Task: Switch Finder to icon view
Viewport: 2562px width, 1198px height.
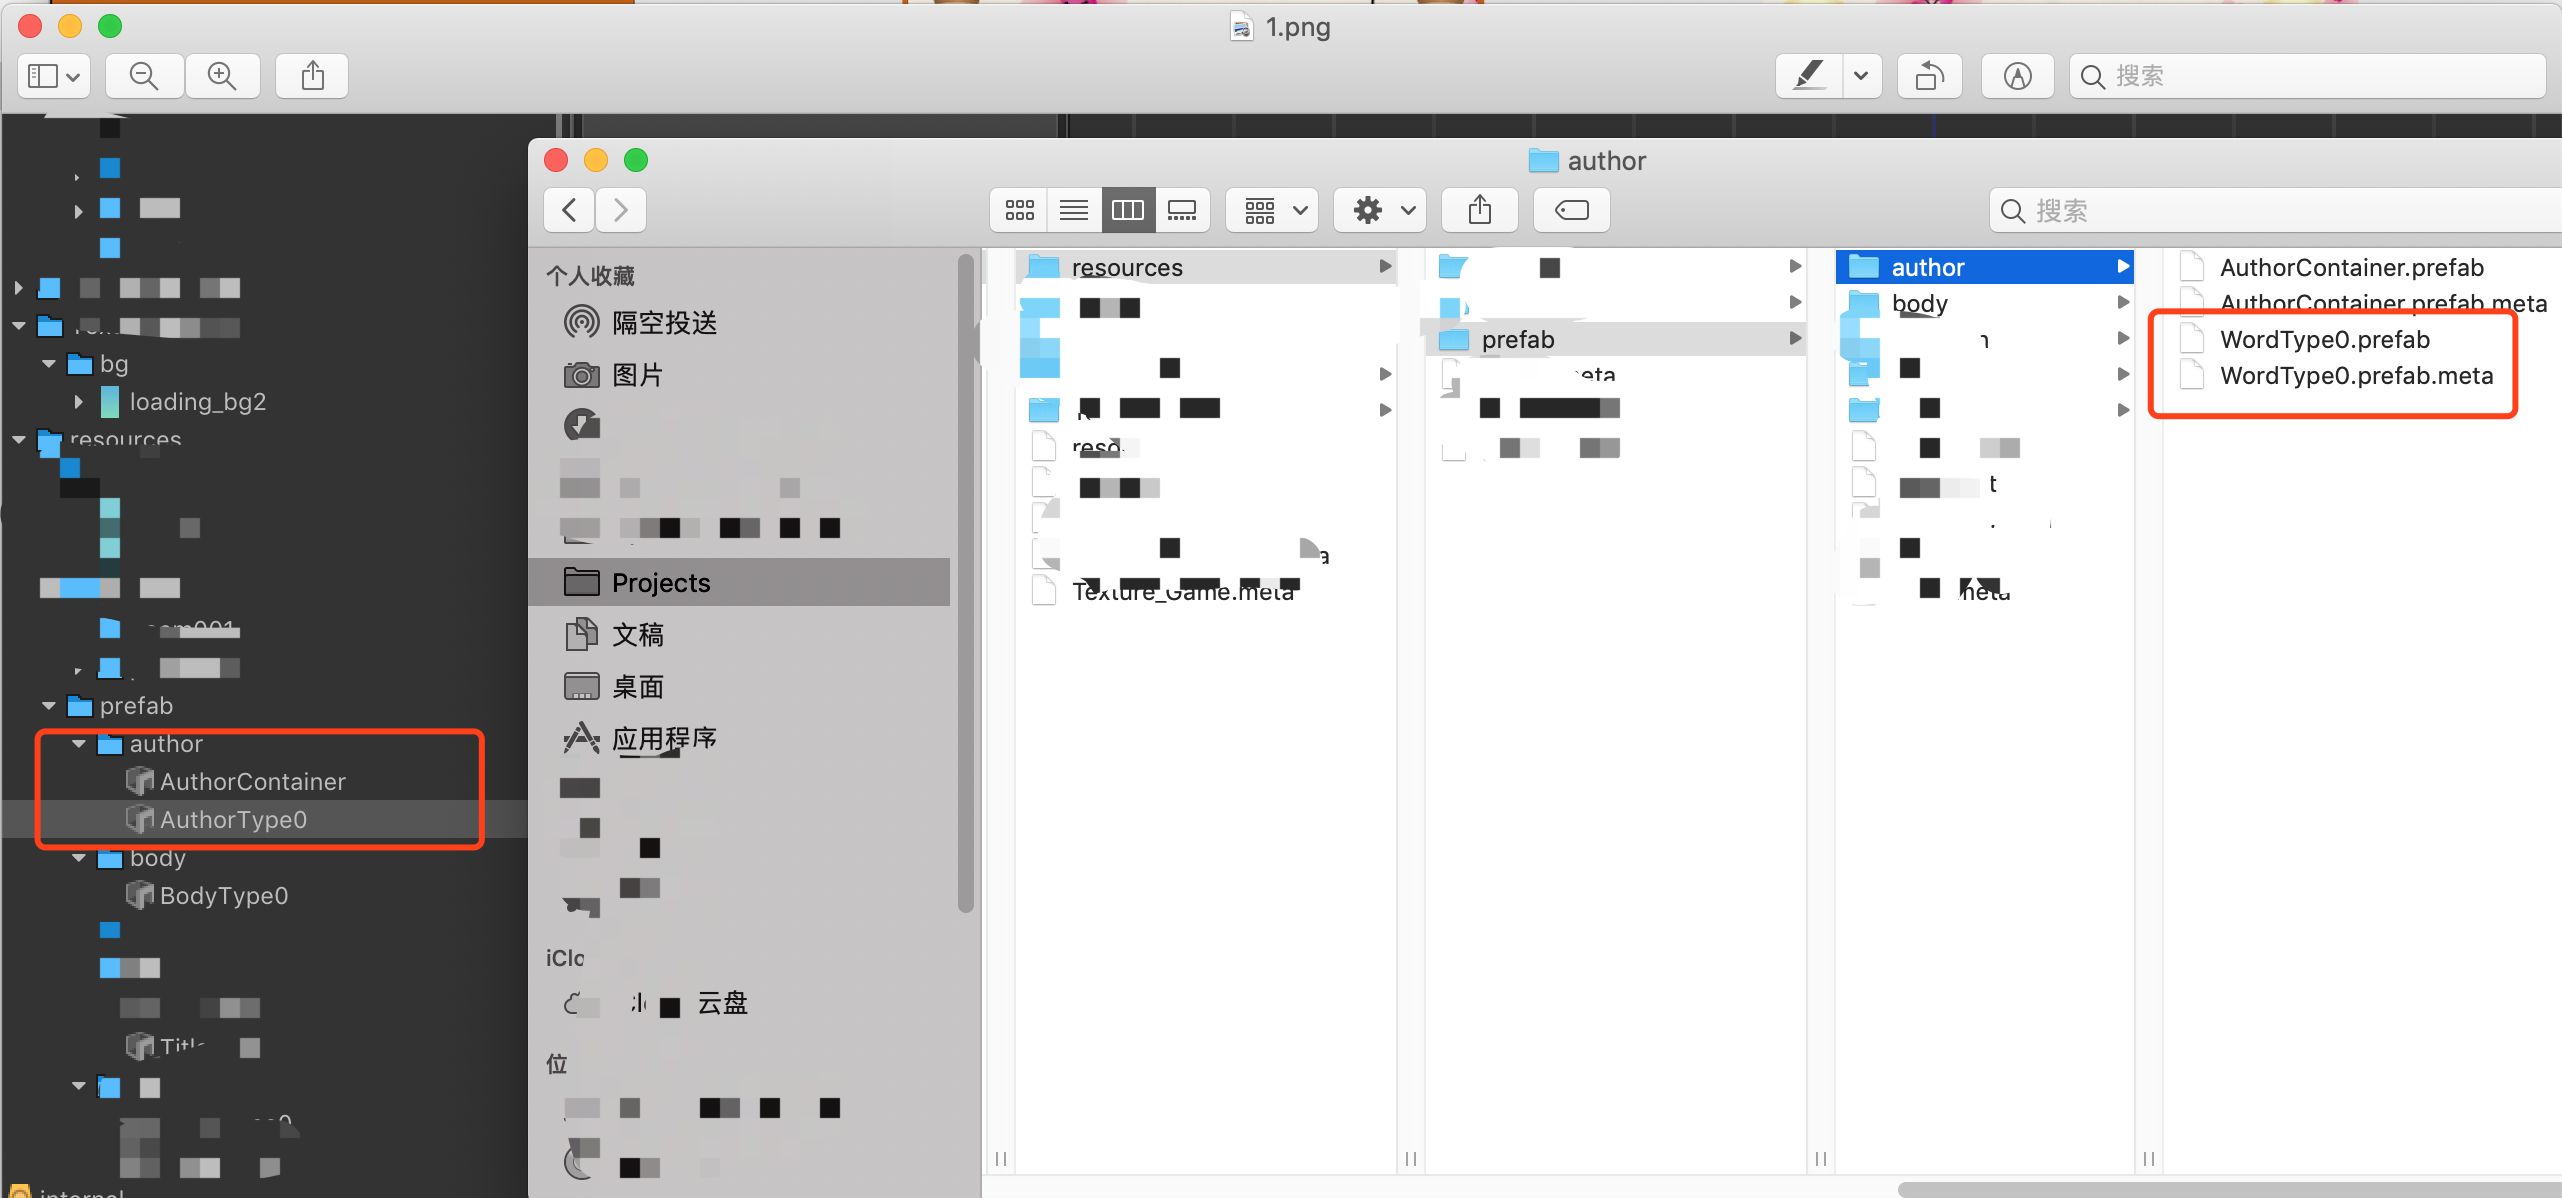Action: tap(1019, 210)
